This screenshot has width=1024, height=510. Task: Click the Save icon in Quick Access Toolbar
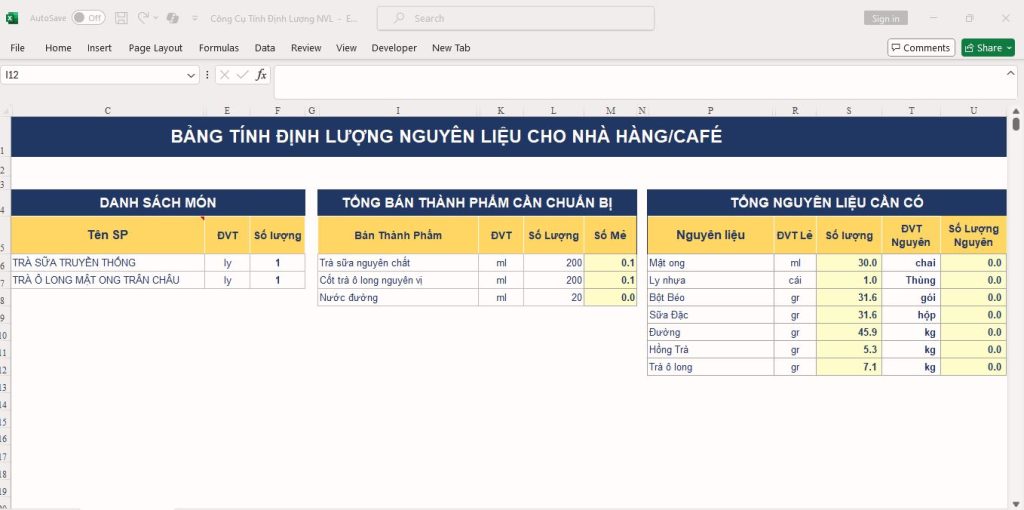tap(121, 18)
